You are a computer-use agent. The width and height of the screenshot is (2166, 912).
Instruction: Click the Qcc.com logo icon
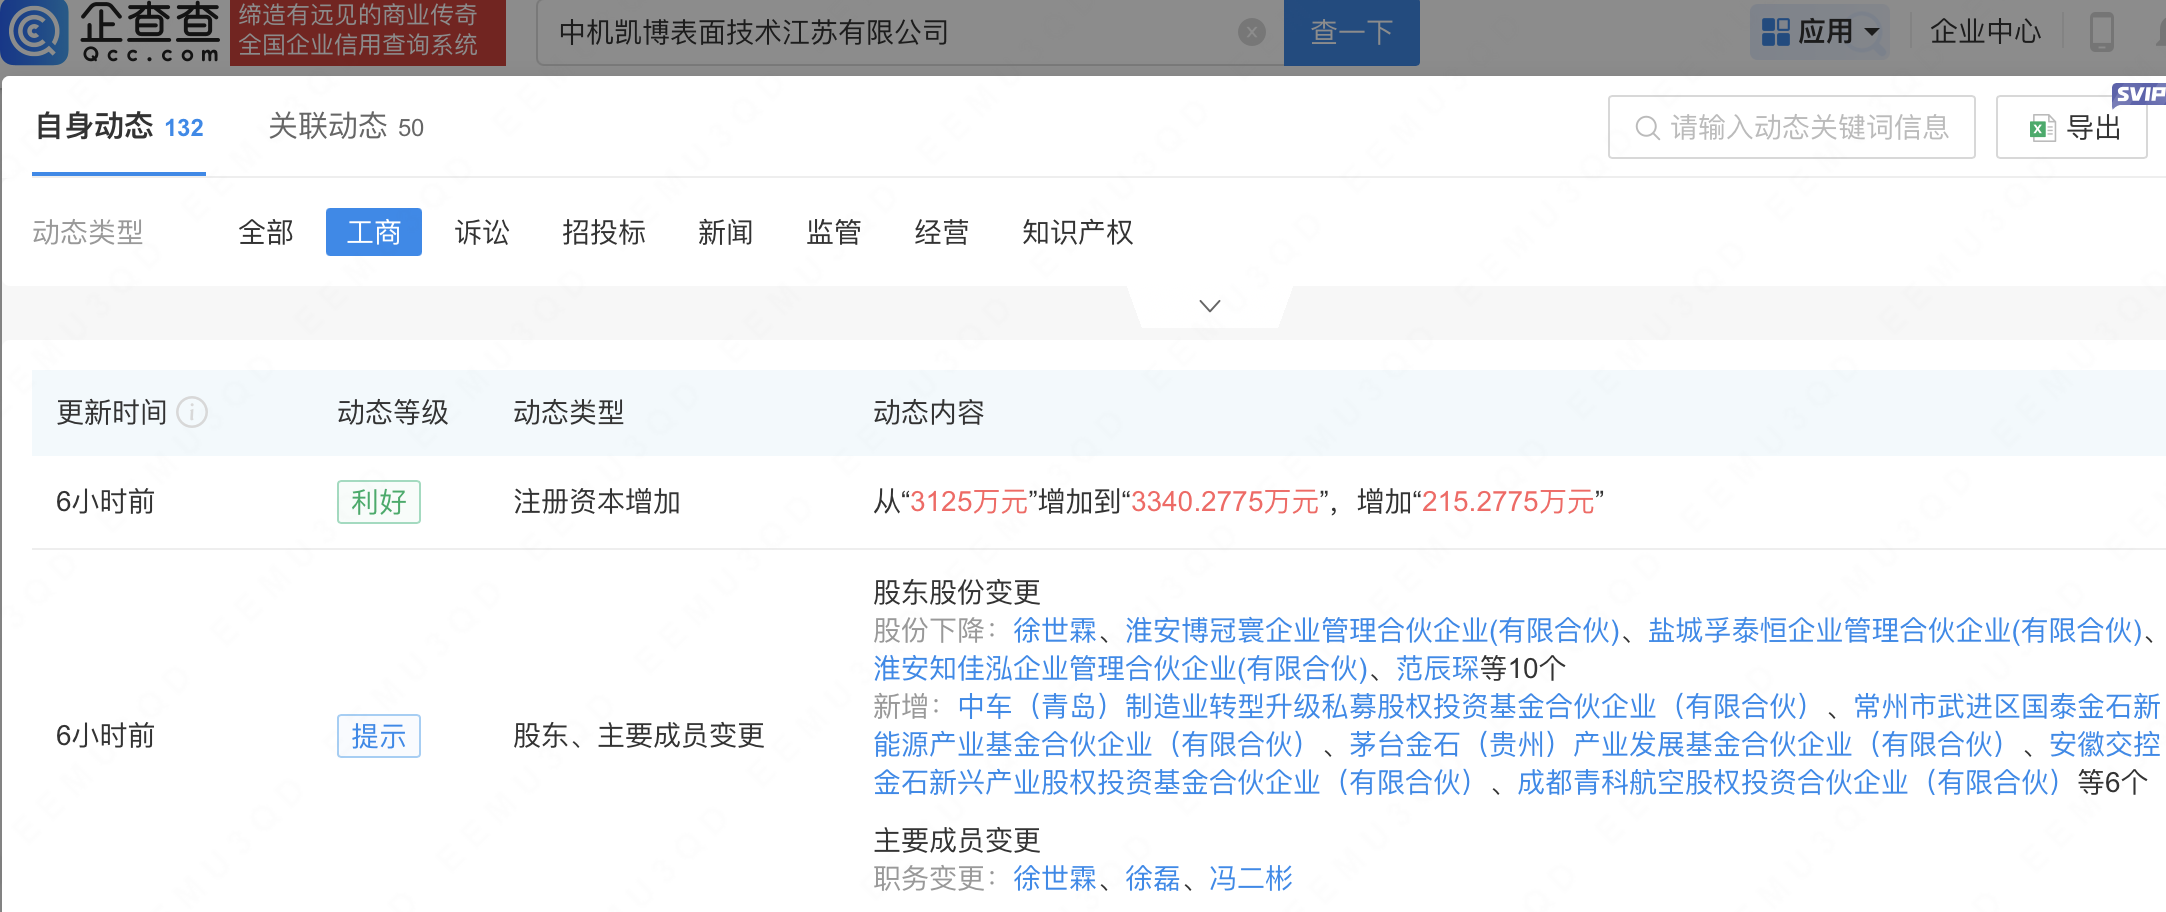36,32
